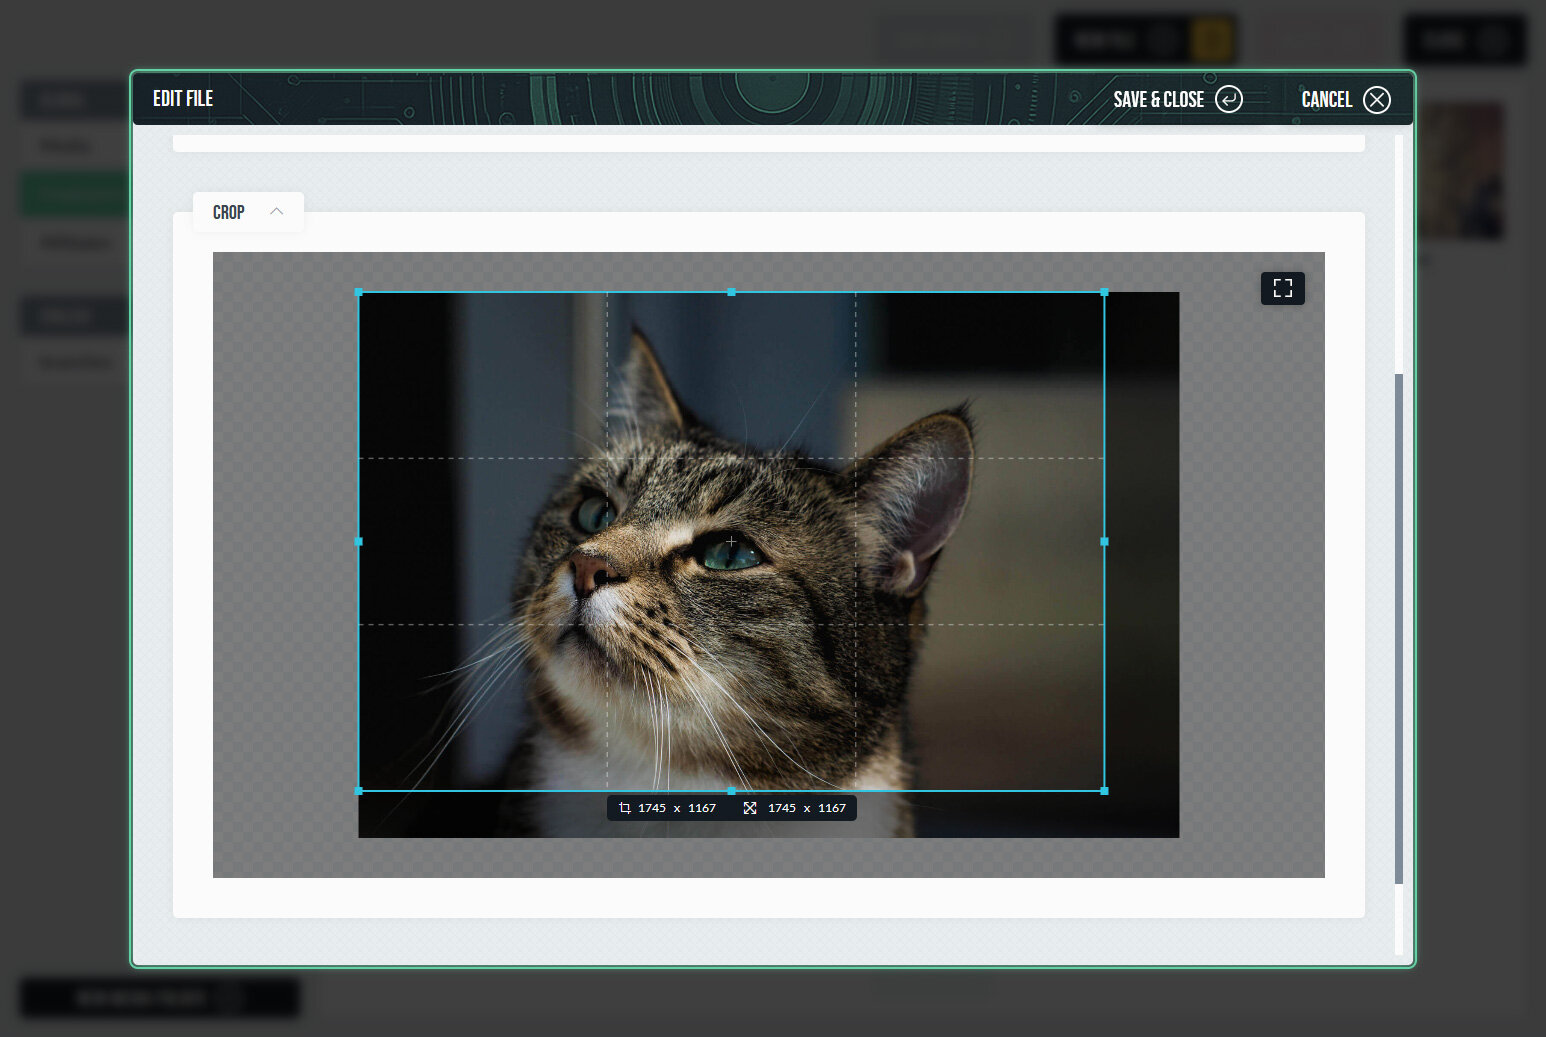This screenshot has height=1037, width=1546.
Task: Click the Edit File dialog title
Action: click(x=183, y=98)
